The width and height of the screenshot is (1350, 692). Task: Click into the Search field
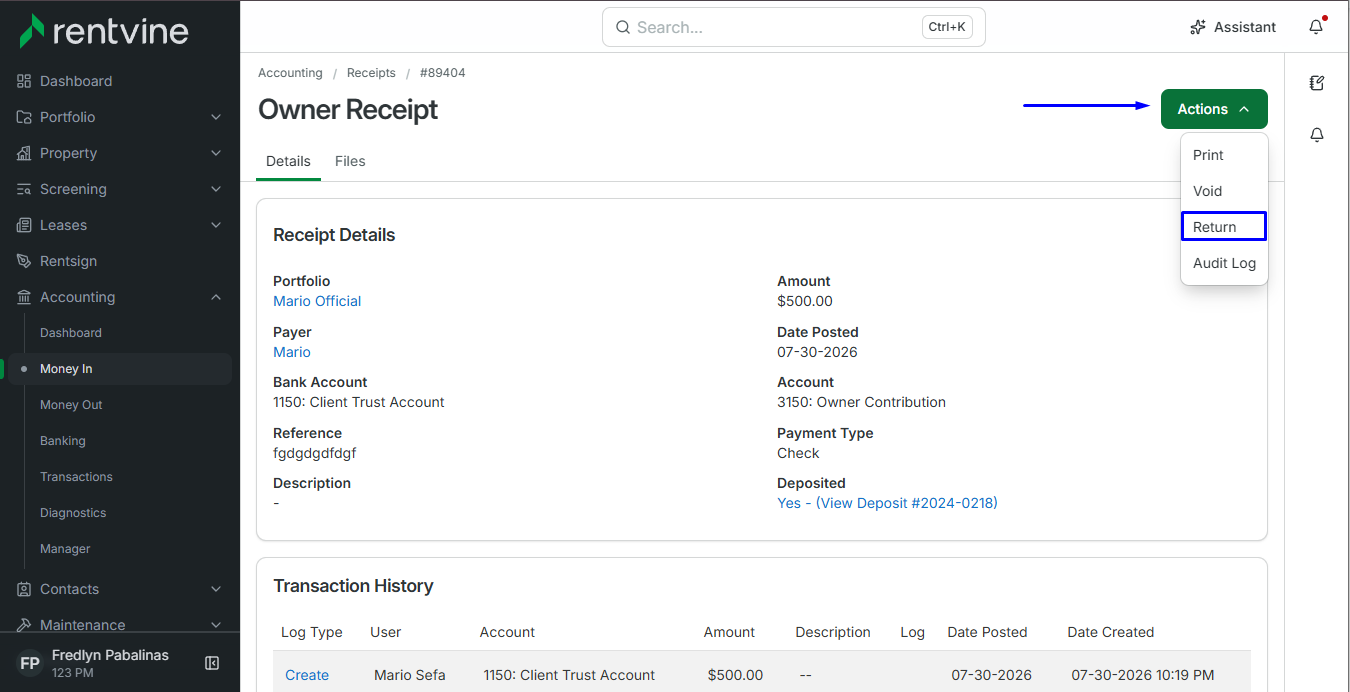[x=794, y=27]
